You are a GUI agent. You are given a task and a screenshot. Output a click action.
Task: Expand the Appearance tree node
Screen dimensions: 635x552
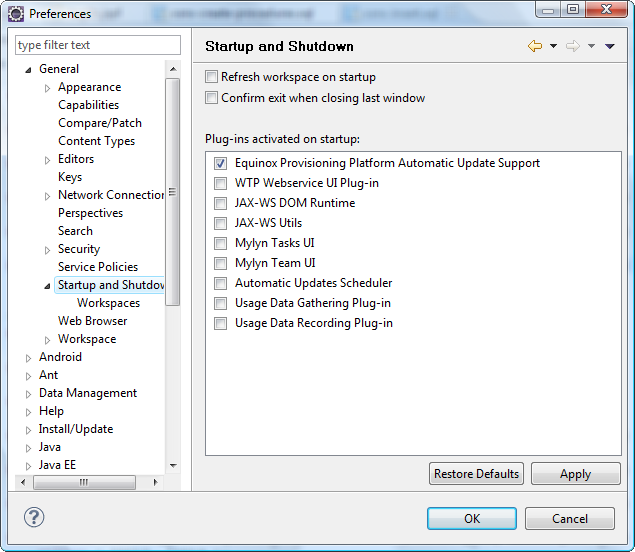[x=47, y=88]
